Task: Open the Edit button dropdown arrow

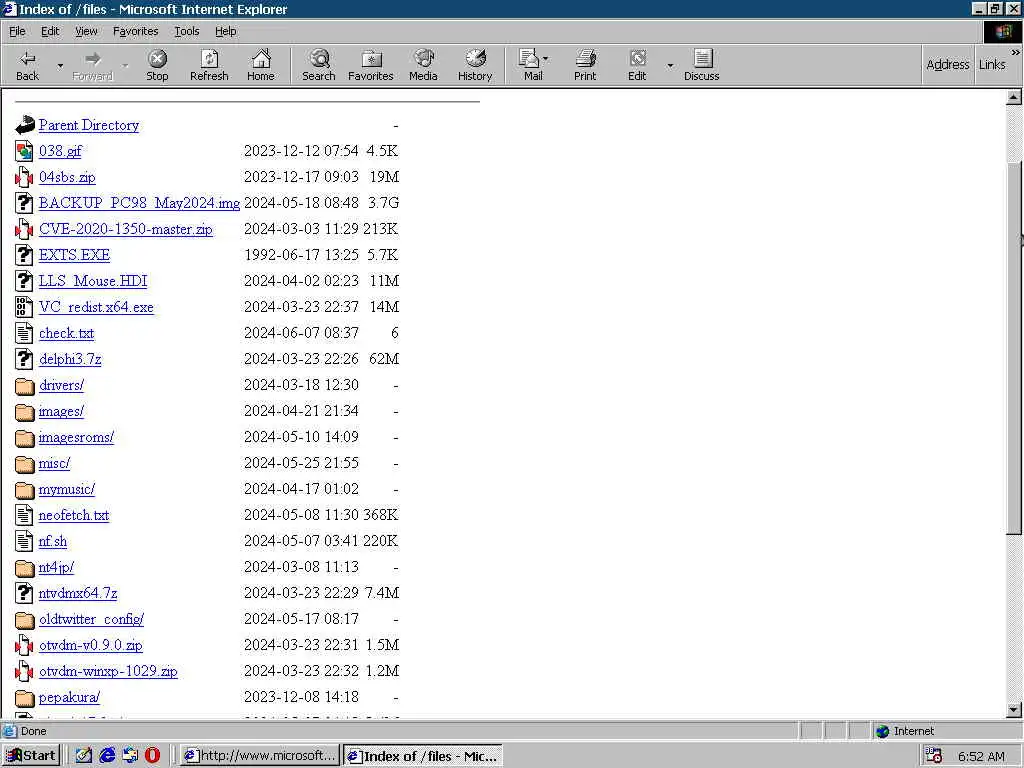Action: click(669, 65)
